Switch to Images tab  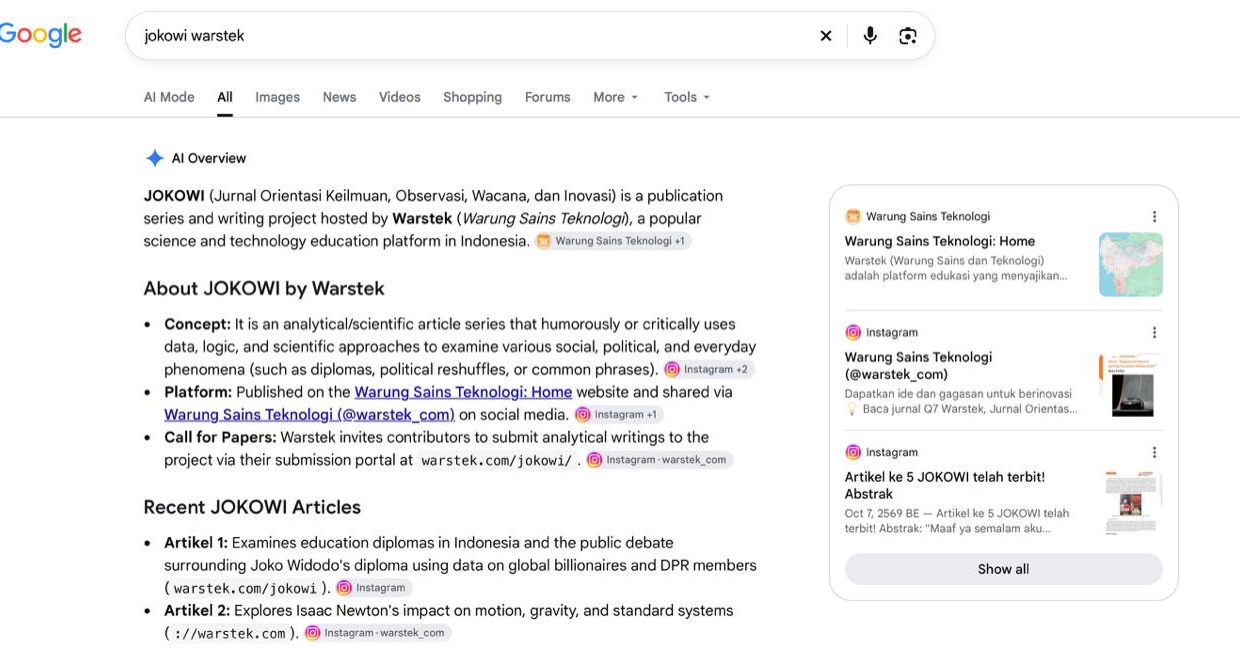point(277,97)
